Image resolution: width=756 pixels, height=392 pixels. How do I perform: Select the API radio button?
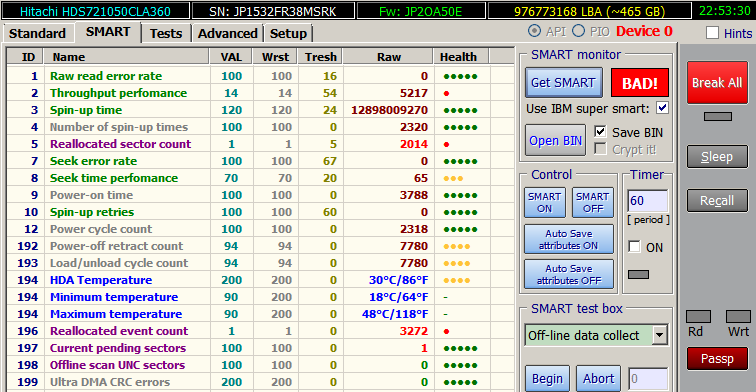[x=534, y=31]
